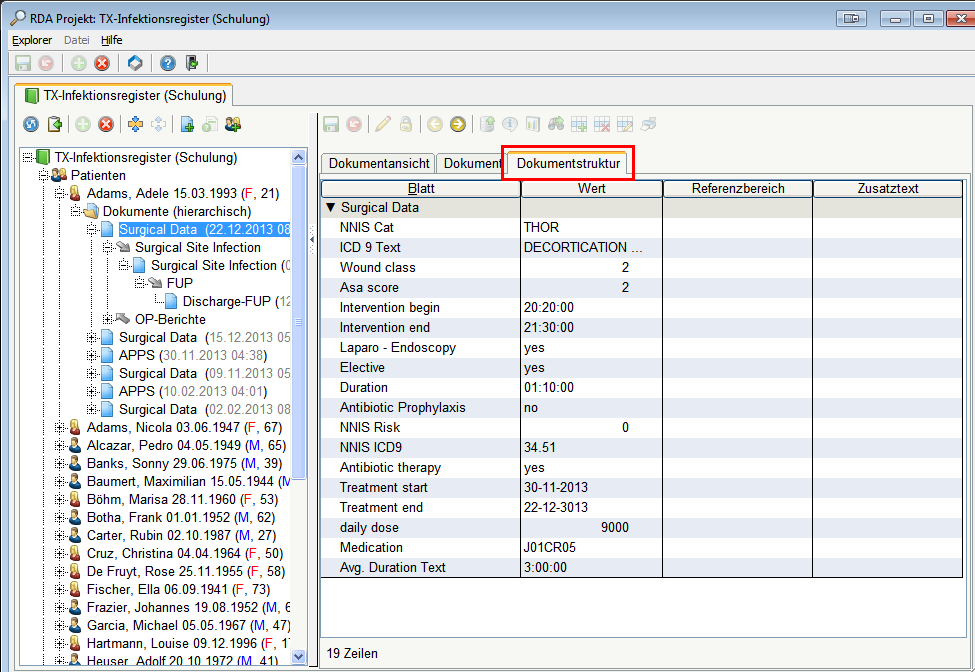The width and height of the screenshot is (975, 672).
Task: Expand patient Alcazar, Pedro in tree
Action: [60, 445]
